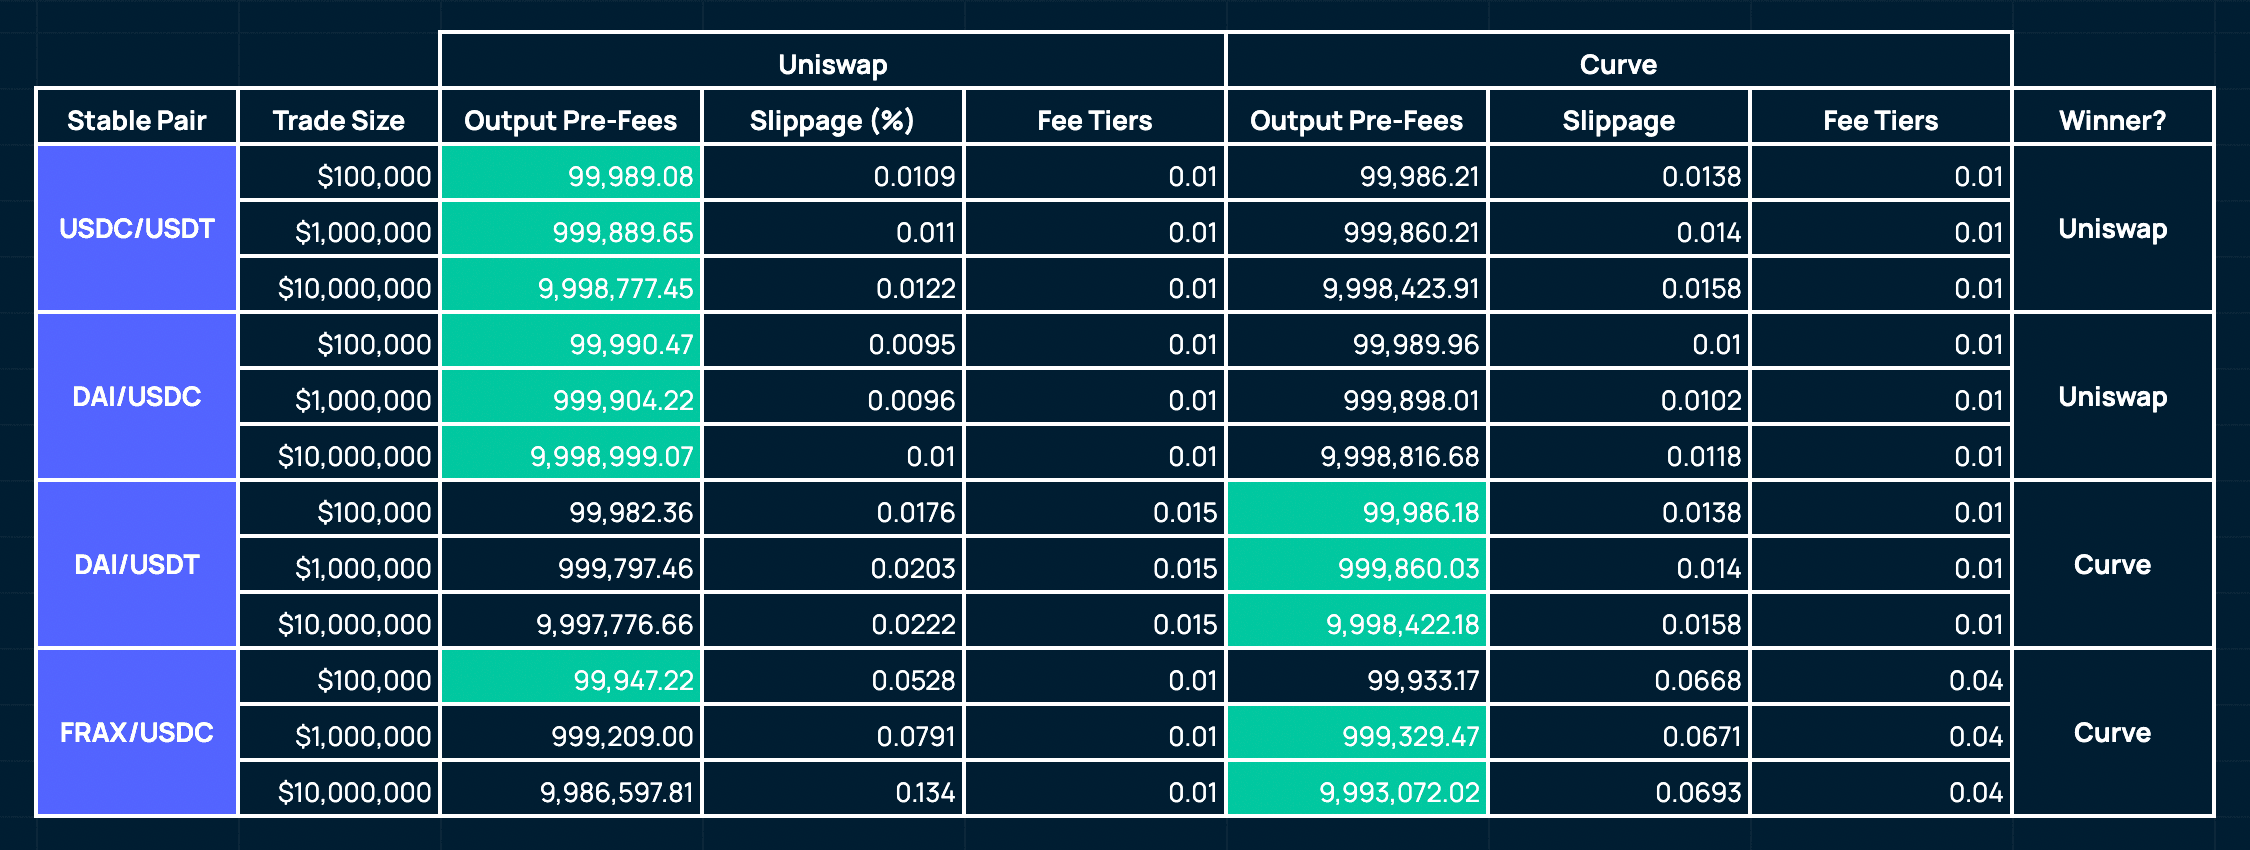
Task: Click the 0.0693 Curve slippage value
Action: pos(1698,792)
